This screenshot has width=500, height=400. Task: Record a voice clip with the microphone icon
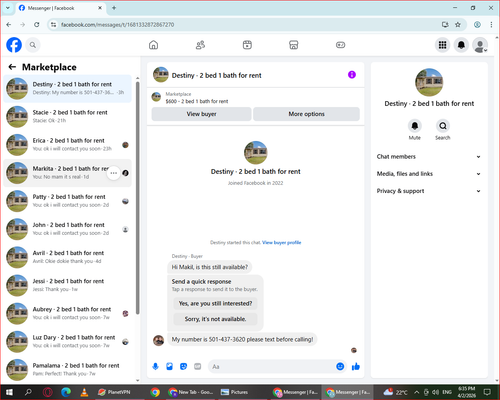pyautogui.click(x=155, y=367)
